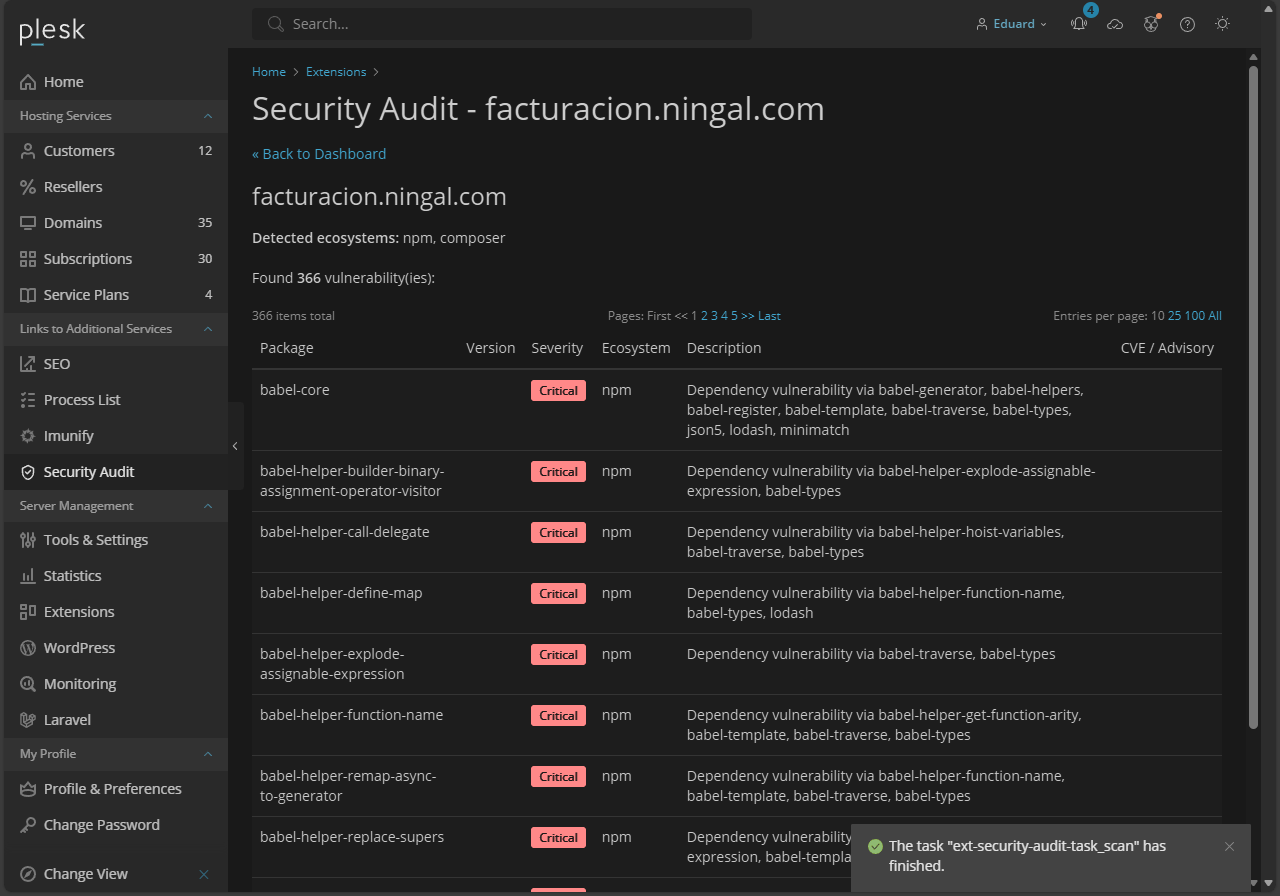Open the help question mark icon
The width and height of the screenshot is (1280, 896).
tap(1187, 23)
